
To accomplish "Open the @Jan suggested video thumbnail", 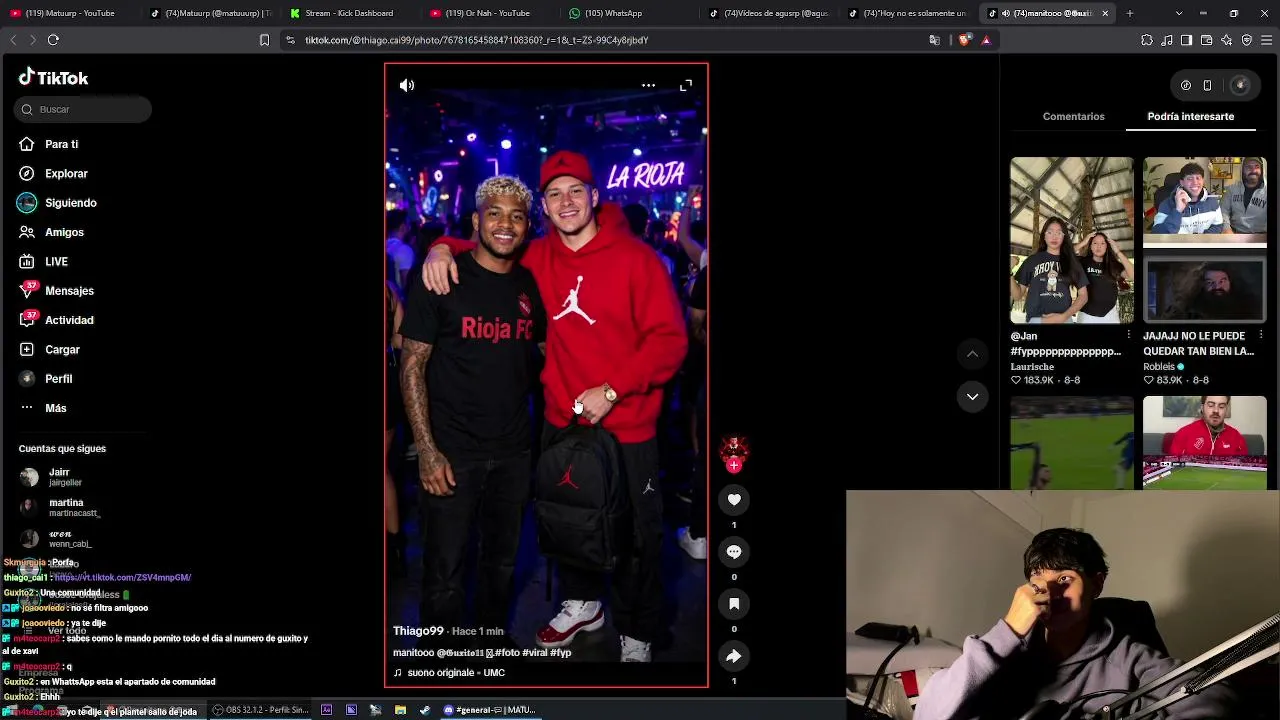I will pyautogui.click(x=1071, y=240).
